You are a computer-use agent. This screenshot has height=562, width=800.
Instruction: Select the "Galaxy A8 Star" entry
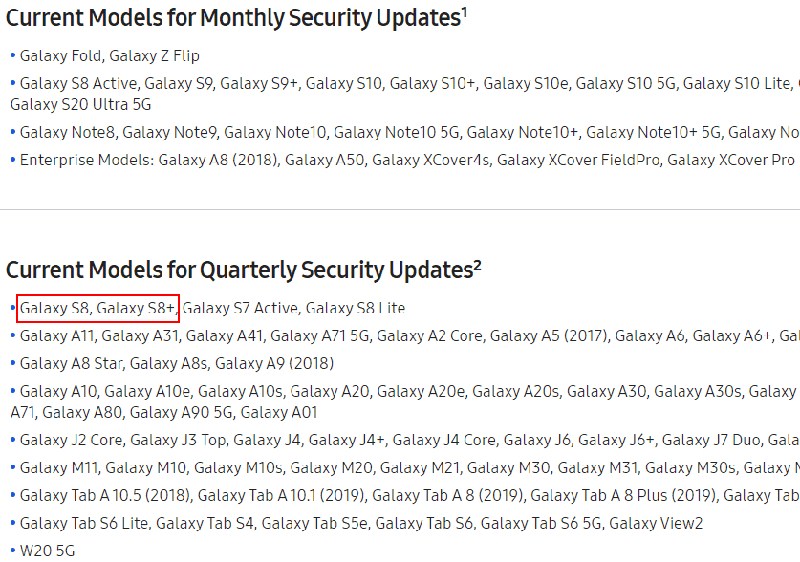(71, 363)
